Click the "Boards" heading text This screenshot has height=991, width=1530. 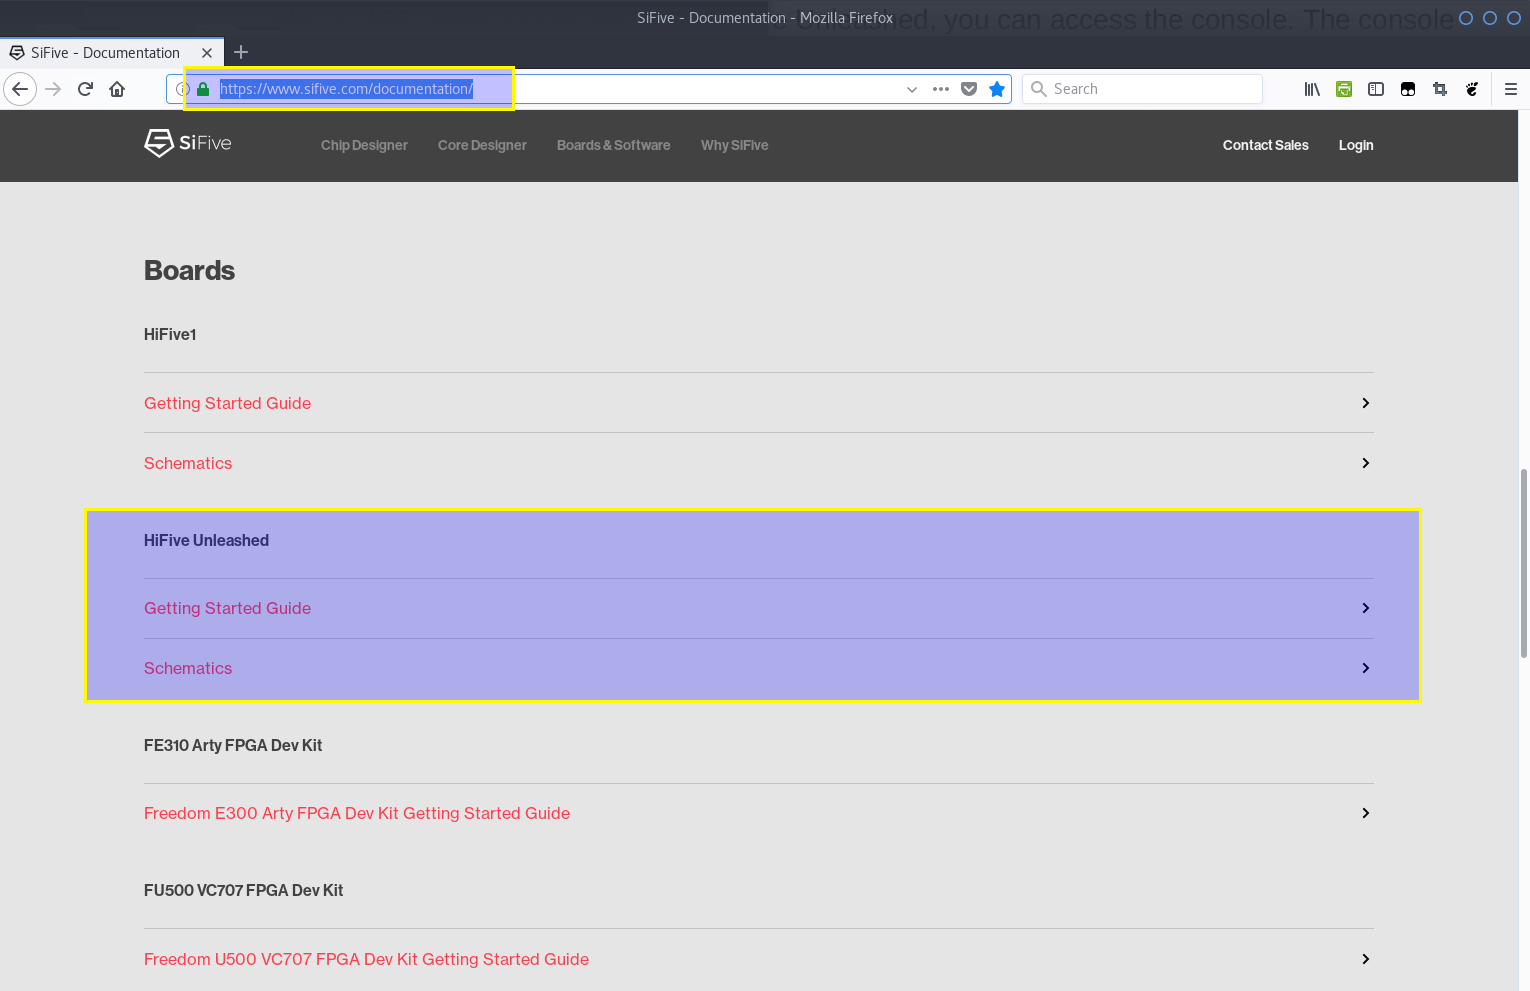coord(189,270)
